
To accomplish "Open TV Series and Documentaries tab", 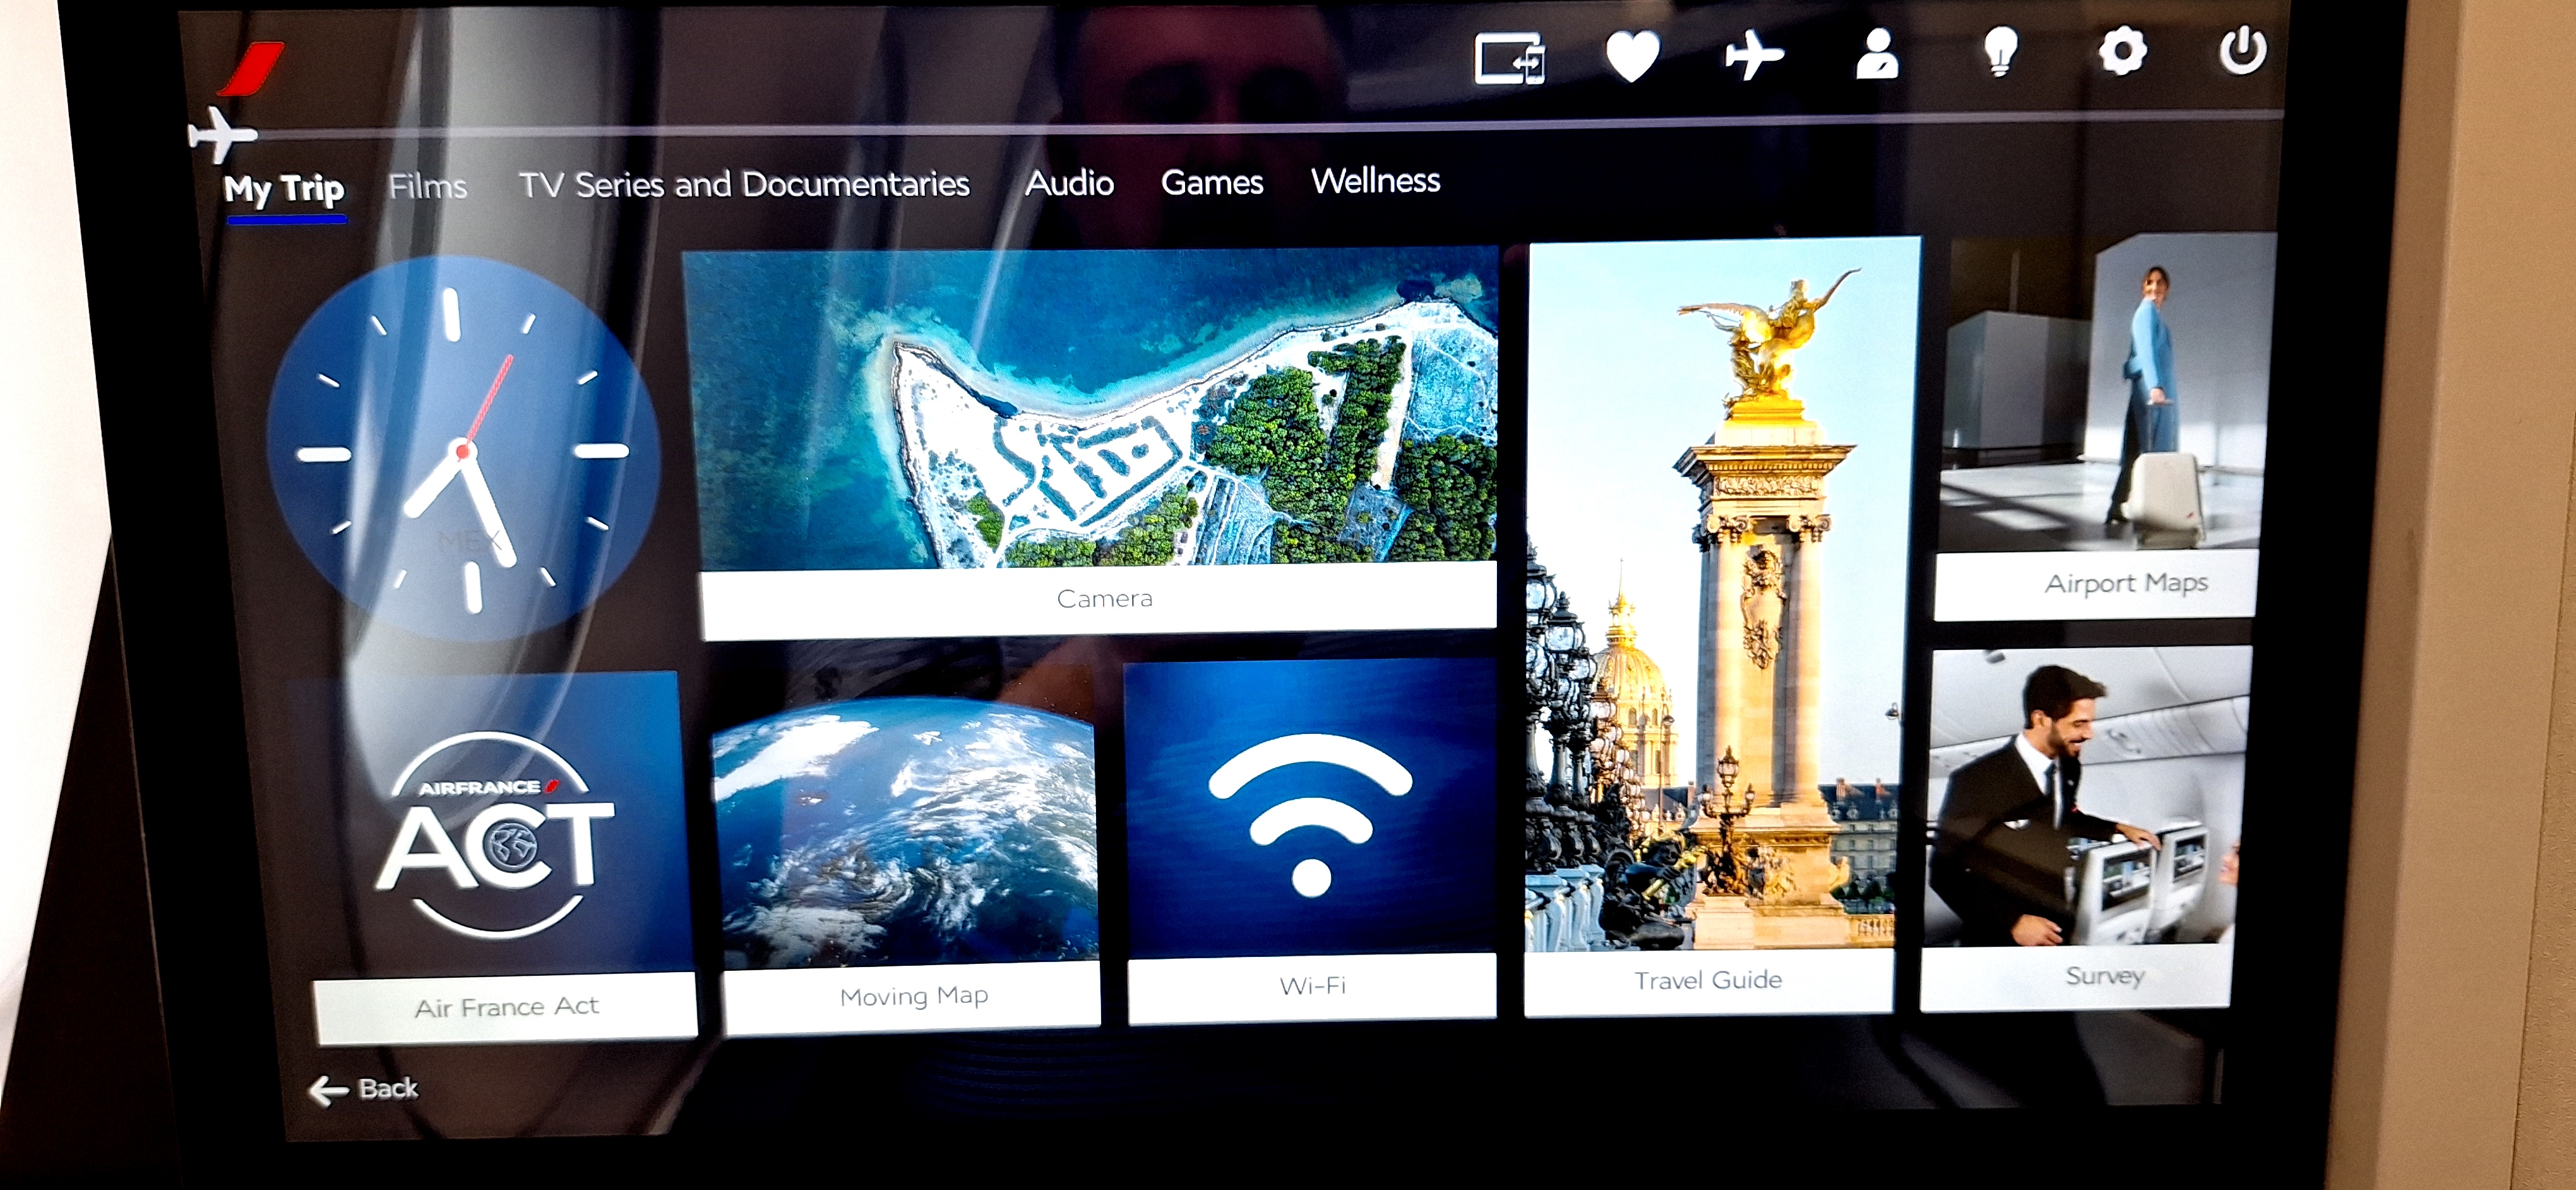I will (744, 184).
